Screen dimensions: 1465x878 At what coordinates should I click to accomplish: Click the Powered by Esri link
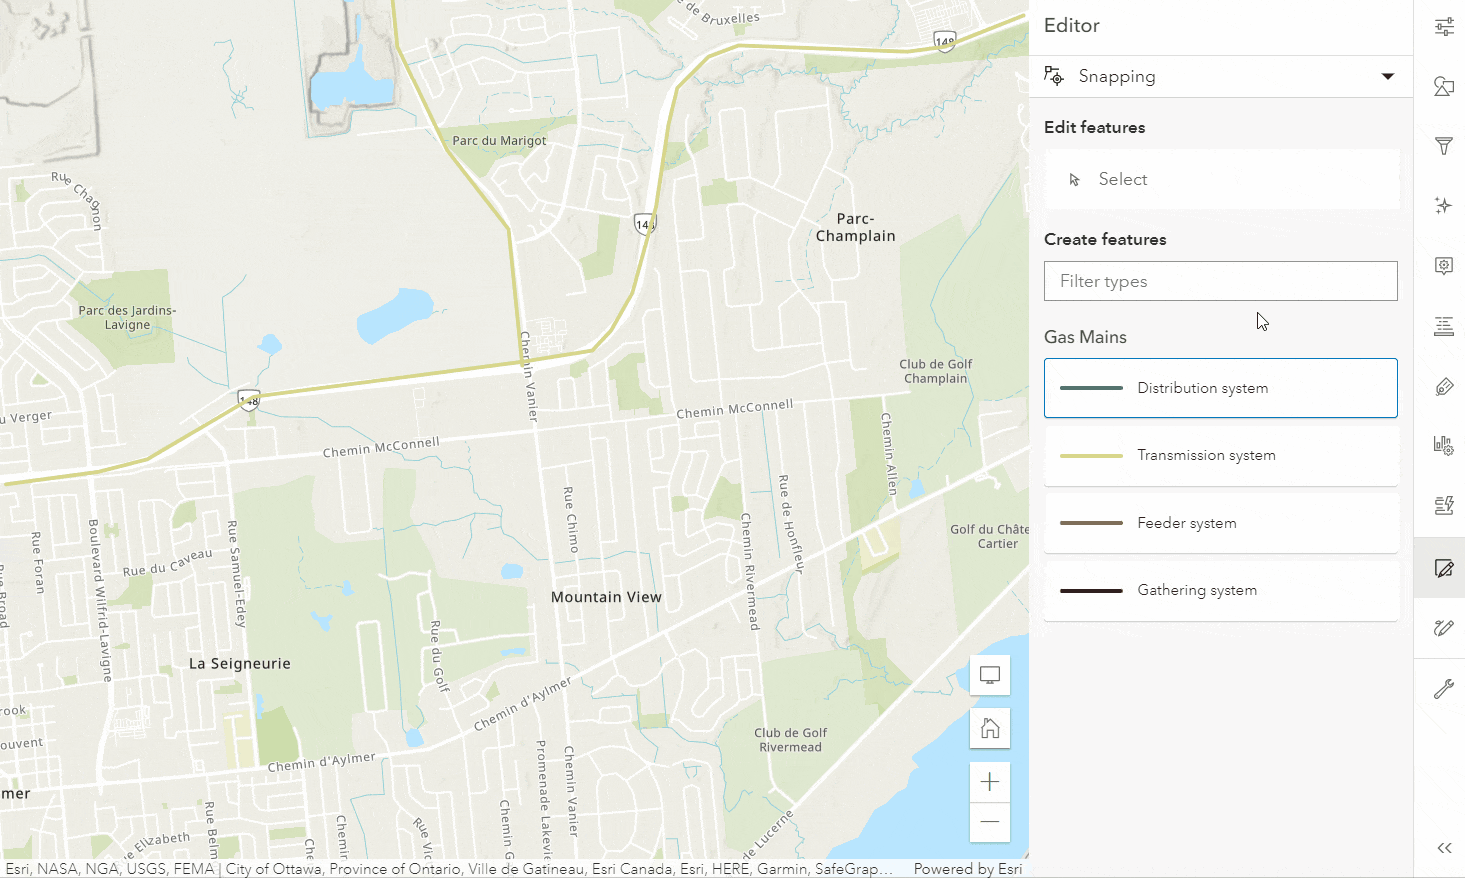tap(966, 868)
